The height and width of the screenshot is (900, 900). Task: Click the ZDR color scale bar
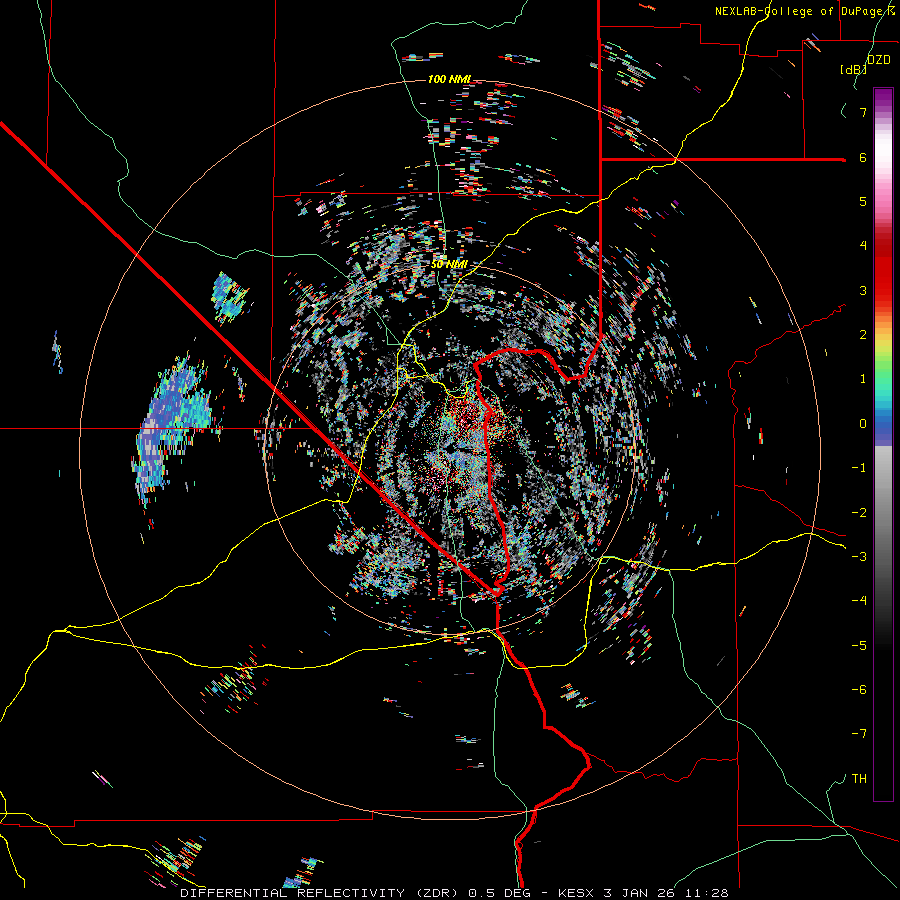point(883,444)
